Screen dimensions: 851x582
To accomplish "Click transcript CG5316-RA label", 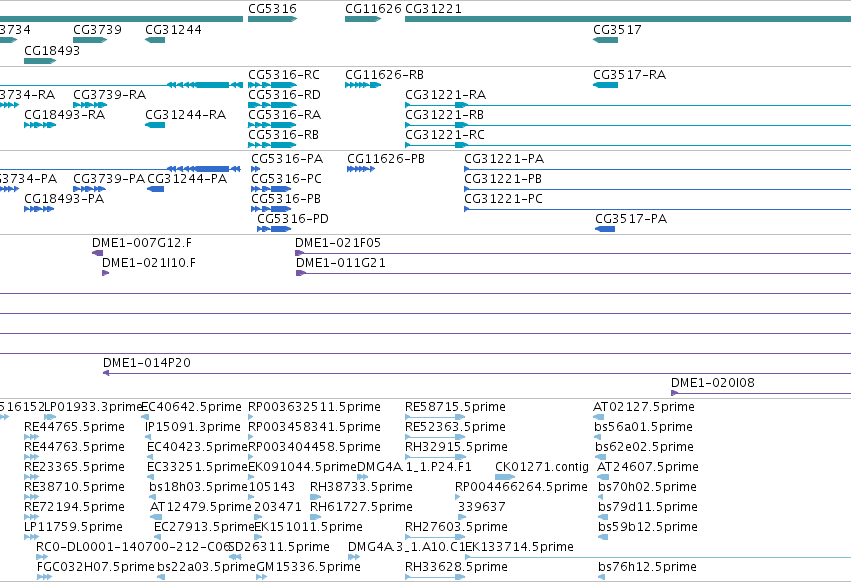I will tap(284, 115).
